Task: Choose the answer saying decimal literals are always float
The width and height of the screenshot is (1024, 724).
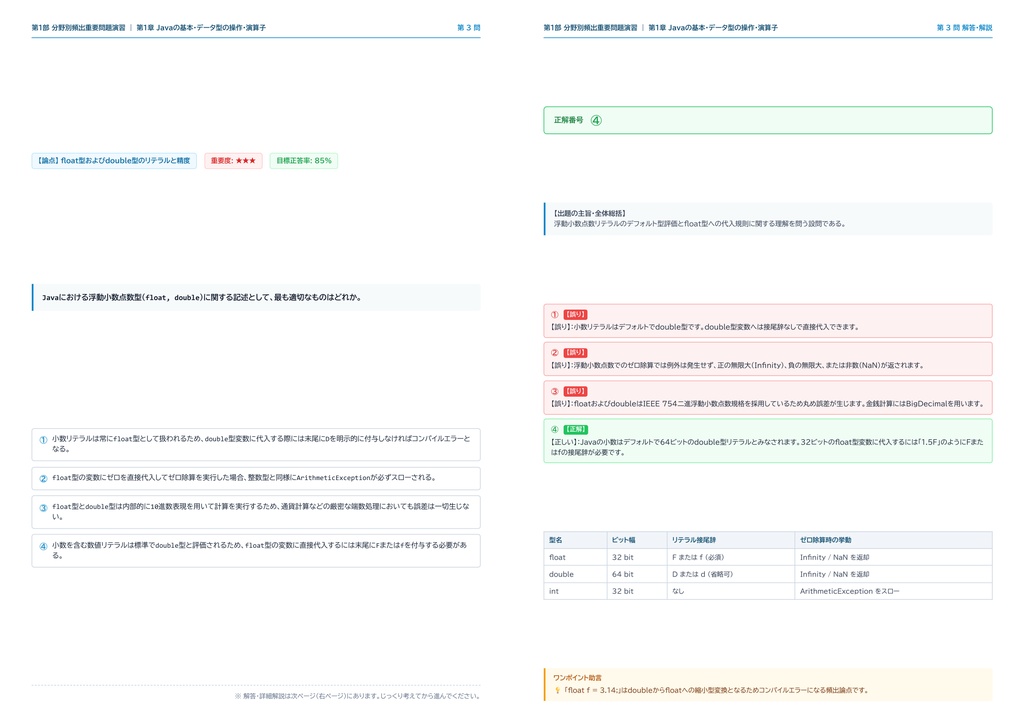Action: pyautogui.click(x=256, y=444)
